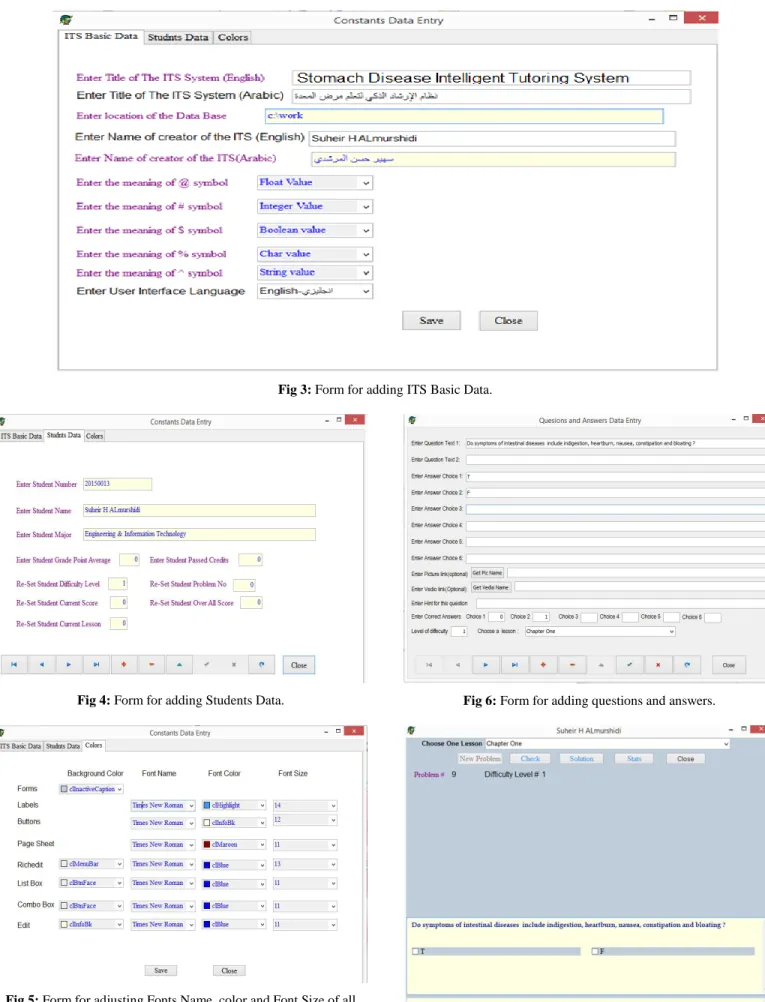
Task: Select Studnts Data tab in Colors window
Action: [x=63, y=746]
